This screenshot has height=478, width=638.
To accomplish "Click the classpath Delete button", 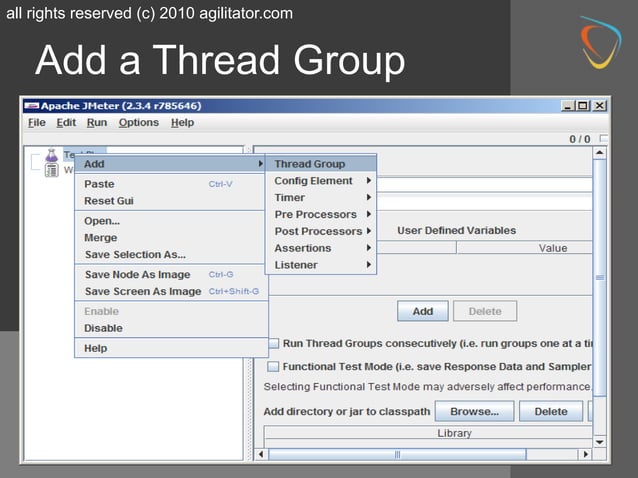I will coord(550,411).
